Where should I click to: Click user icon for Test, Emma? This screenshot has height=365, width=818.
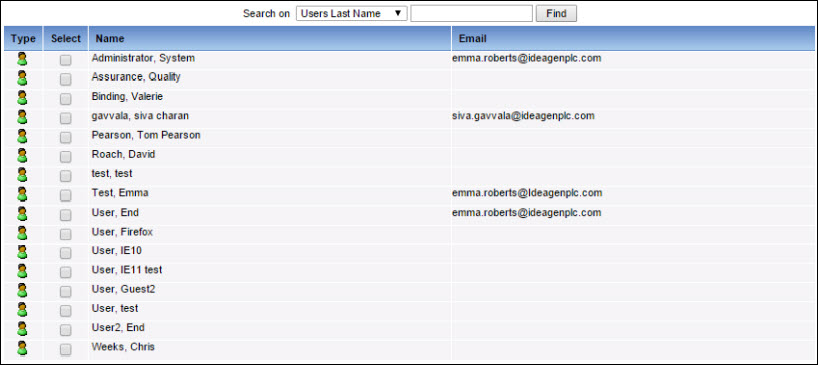[x=22, y=194]
